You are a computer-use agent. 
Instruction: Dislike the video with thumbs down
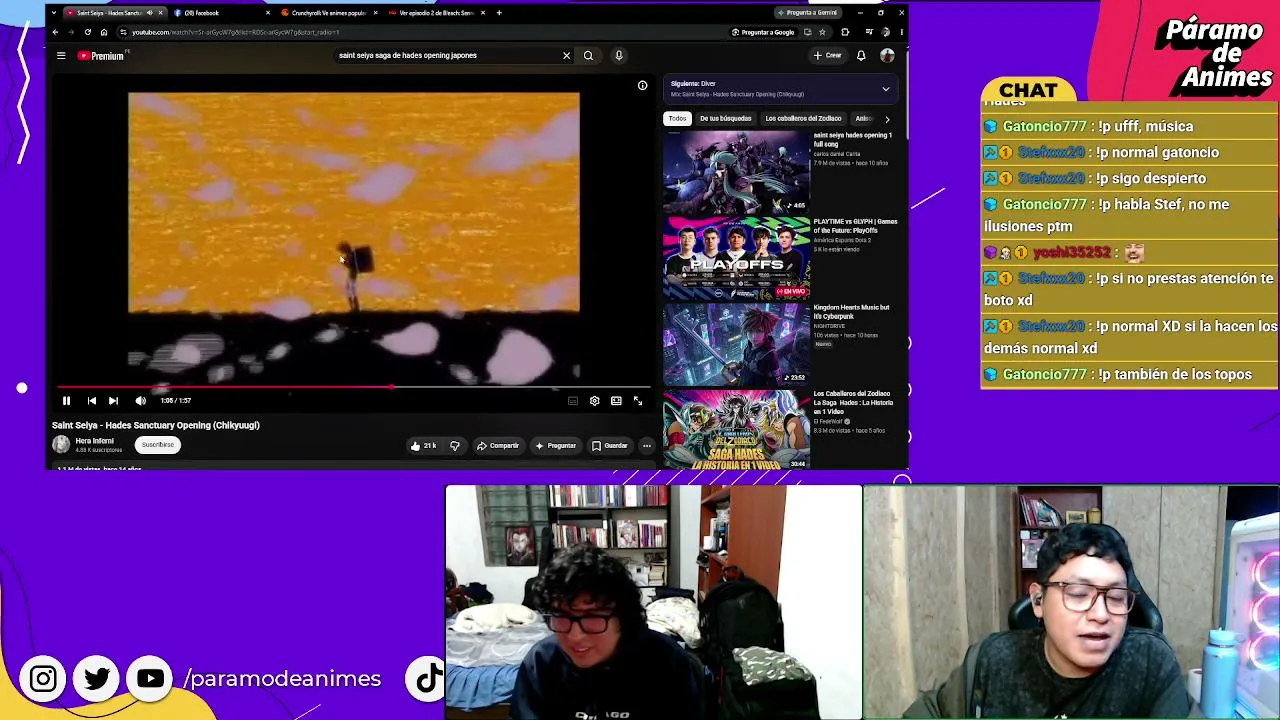coord(454,446)
